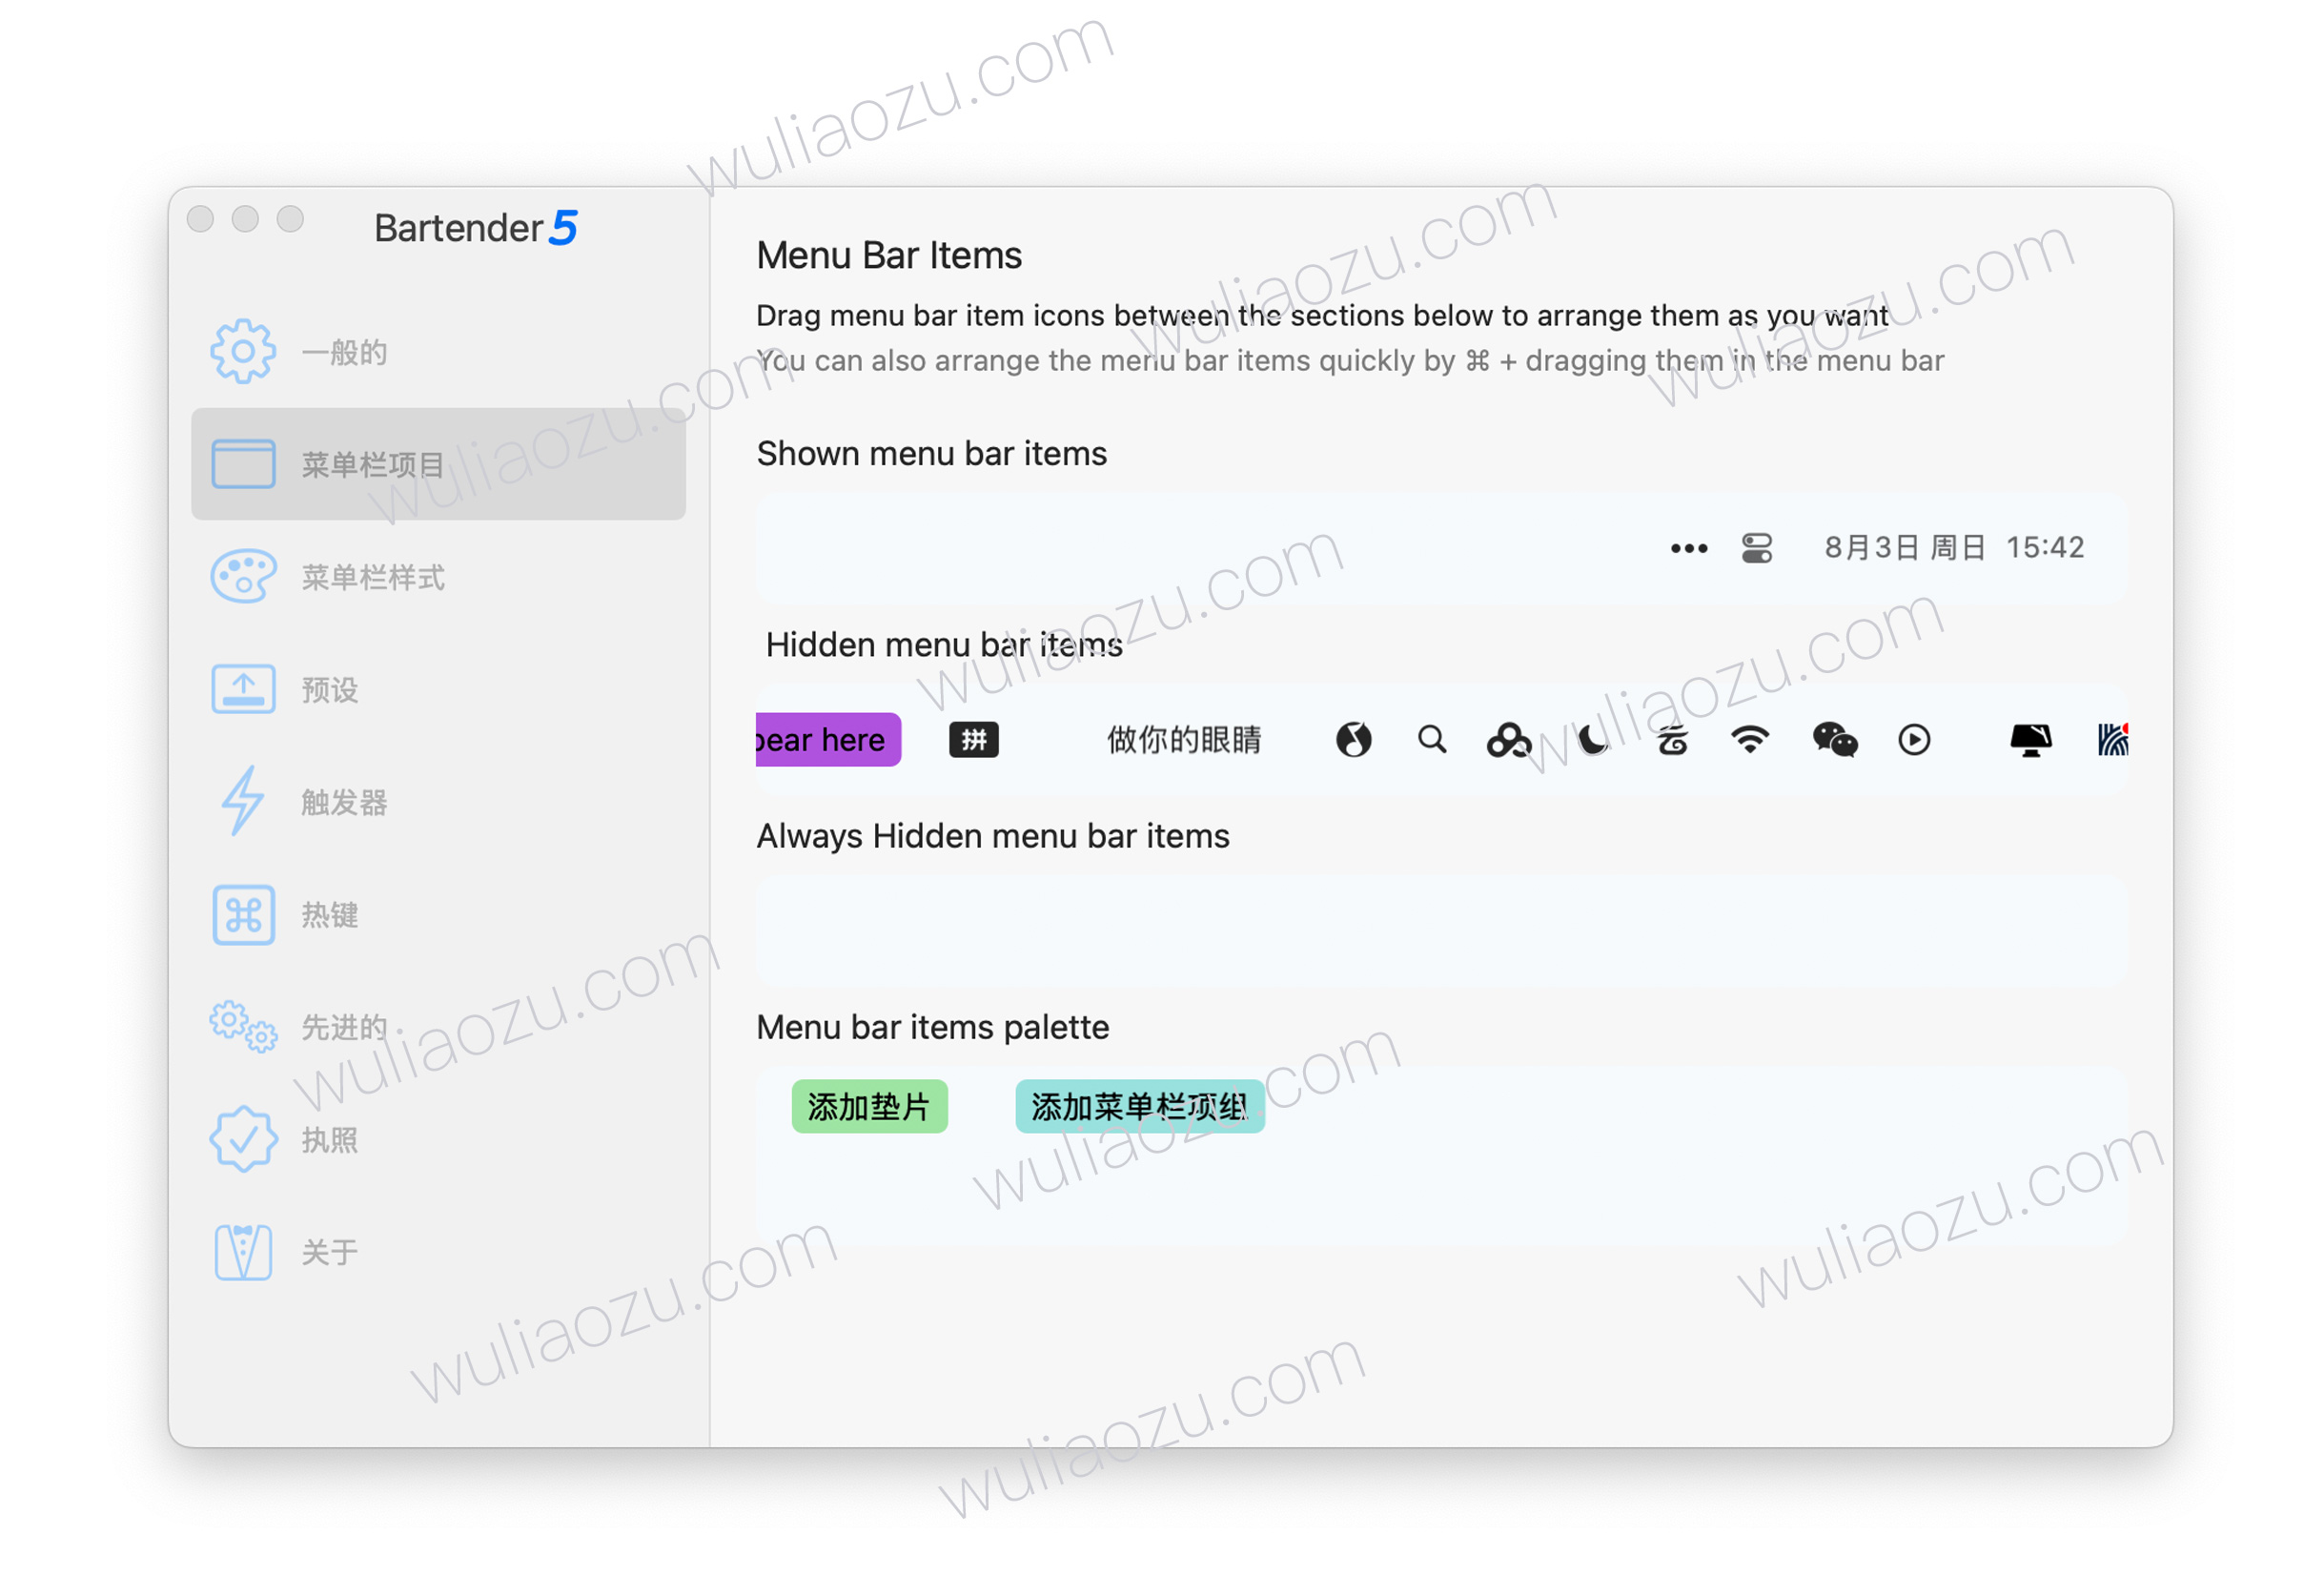Select the 拼 Pinyin input method icon
The image size is (2324, 1575).
(974, 740)
